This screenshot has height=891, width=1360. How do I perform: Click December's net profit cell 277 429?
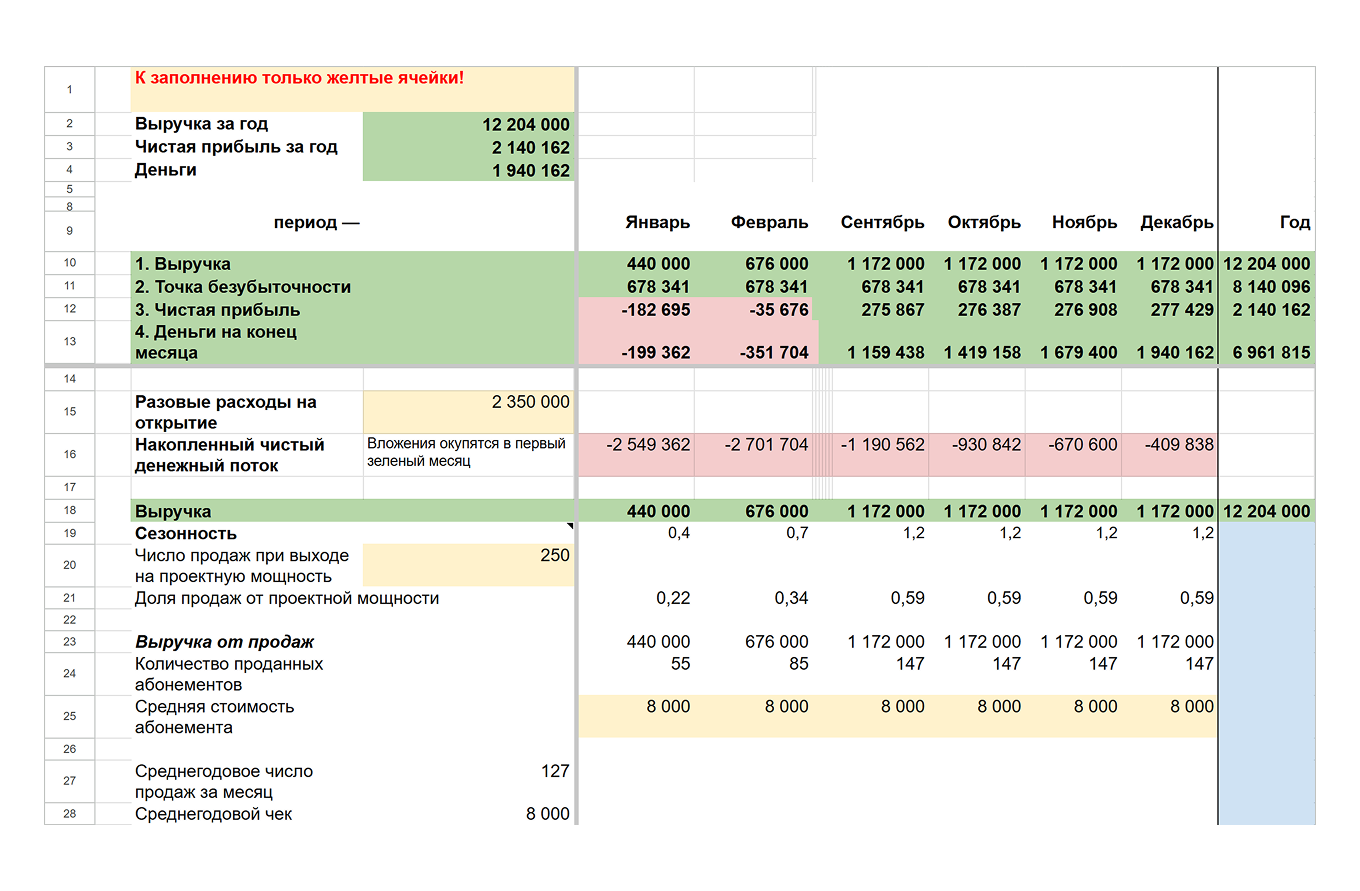pyautogui.click(x=1169, y=310)
